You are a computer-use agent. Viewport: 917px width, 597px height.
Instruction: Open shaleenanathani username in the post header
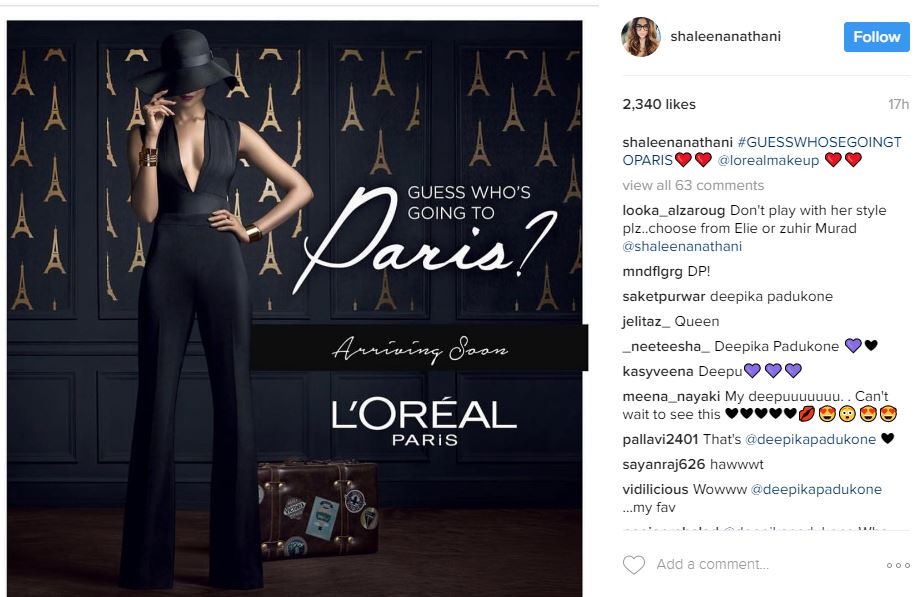pyautogui.click(x=725, y=36)
